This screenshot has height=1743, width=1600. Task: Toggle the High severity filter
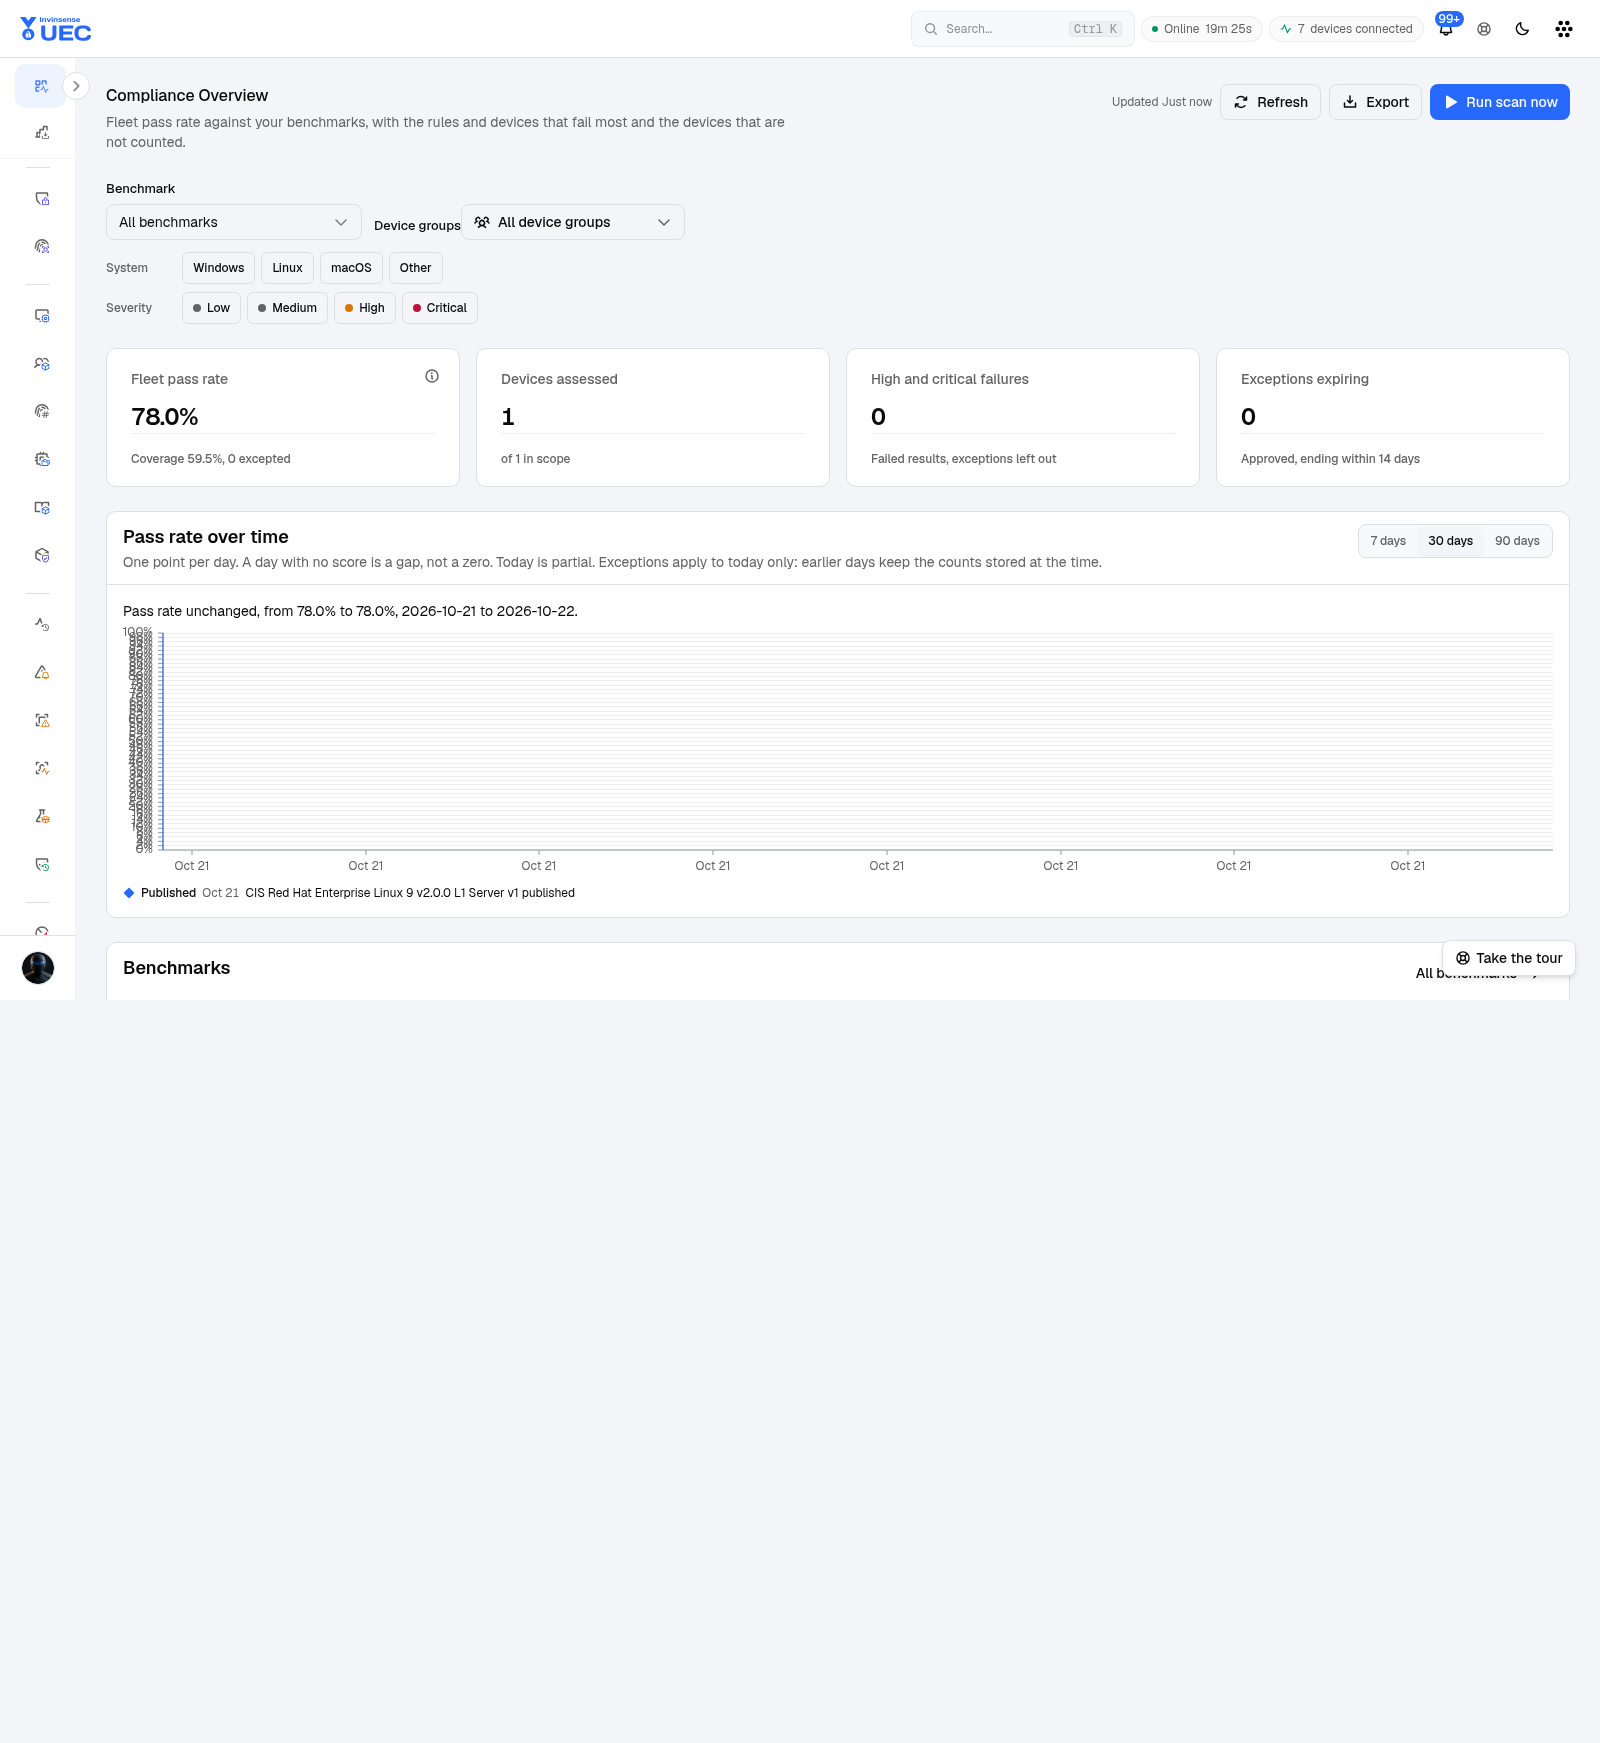364,308
